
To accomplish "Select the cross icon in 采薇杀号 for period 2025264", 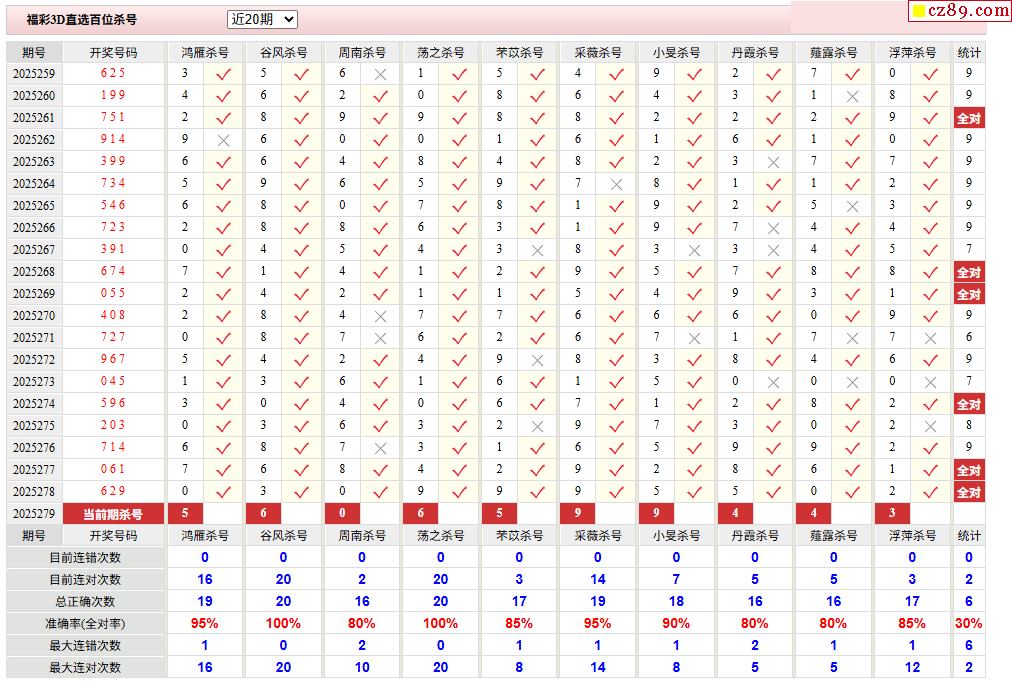I will [x=616, y=184].
